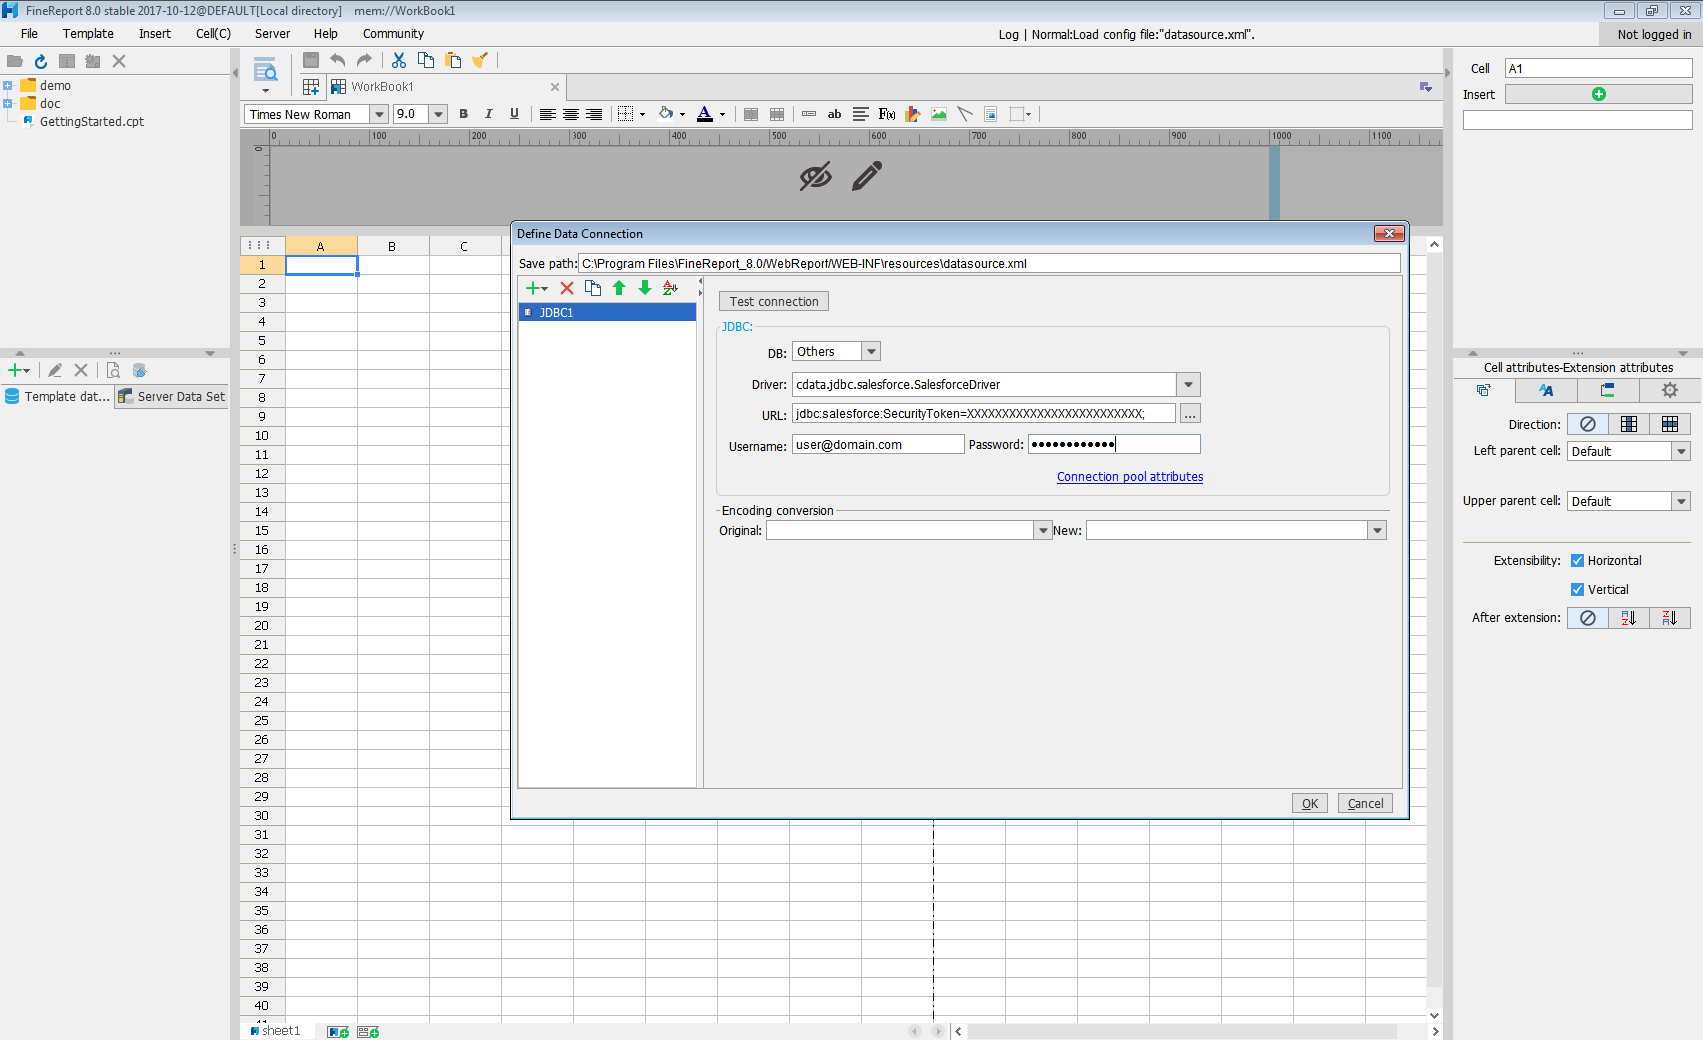Screen dimensions: 1703x1040
Task: Expand the demo folder tree node
Action: point(8,86)
